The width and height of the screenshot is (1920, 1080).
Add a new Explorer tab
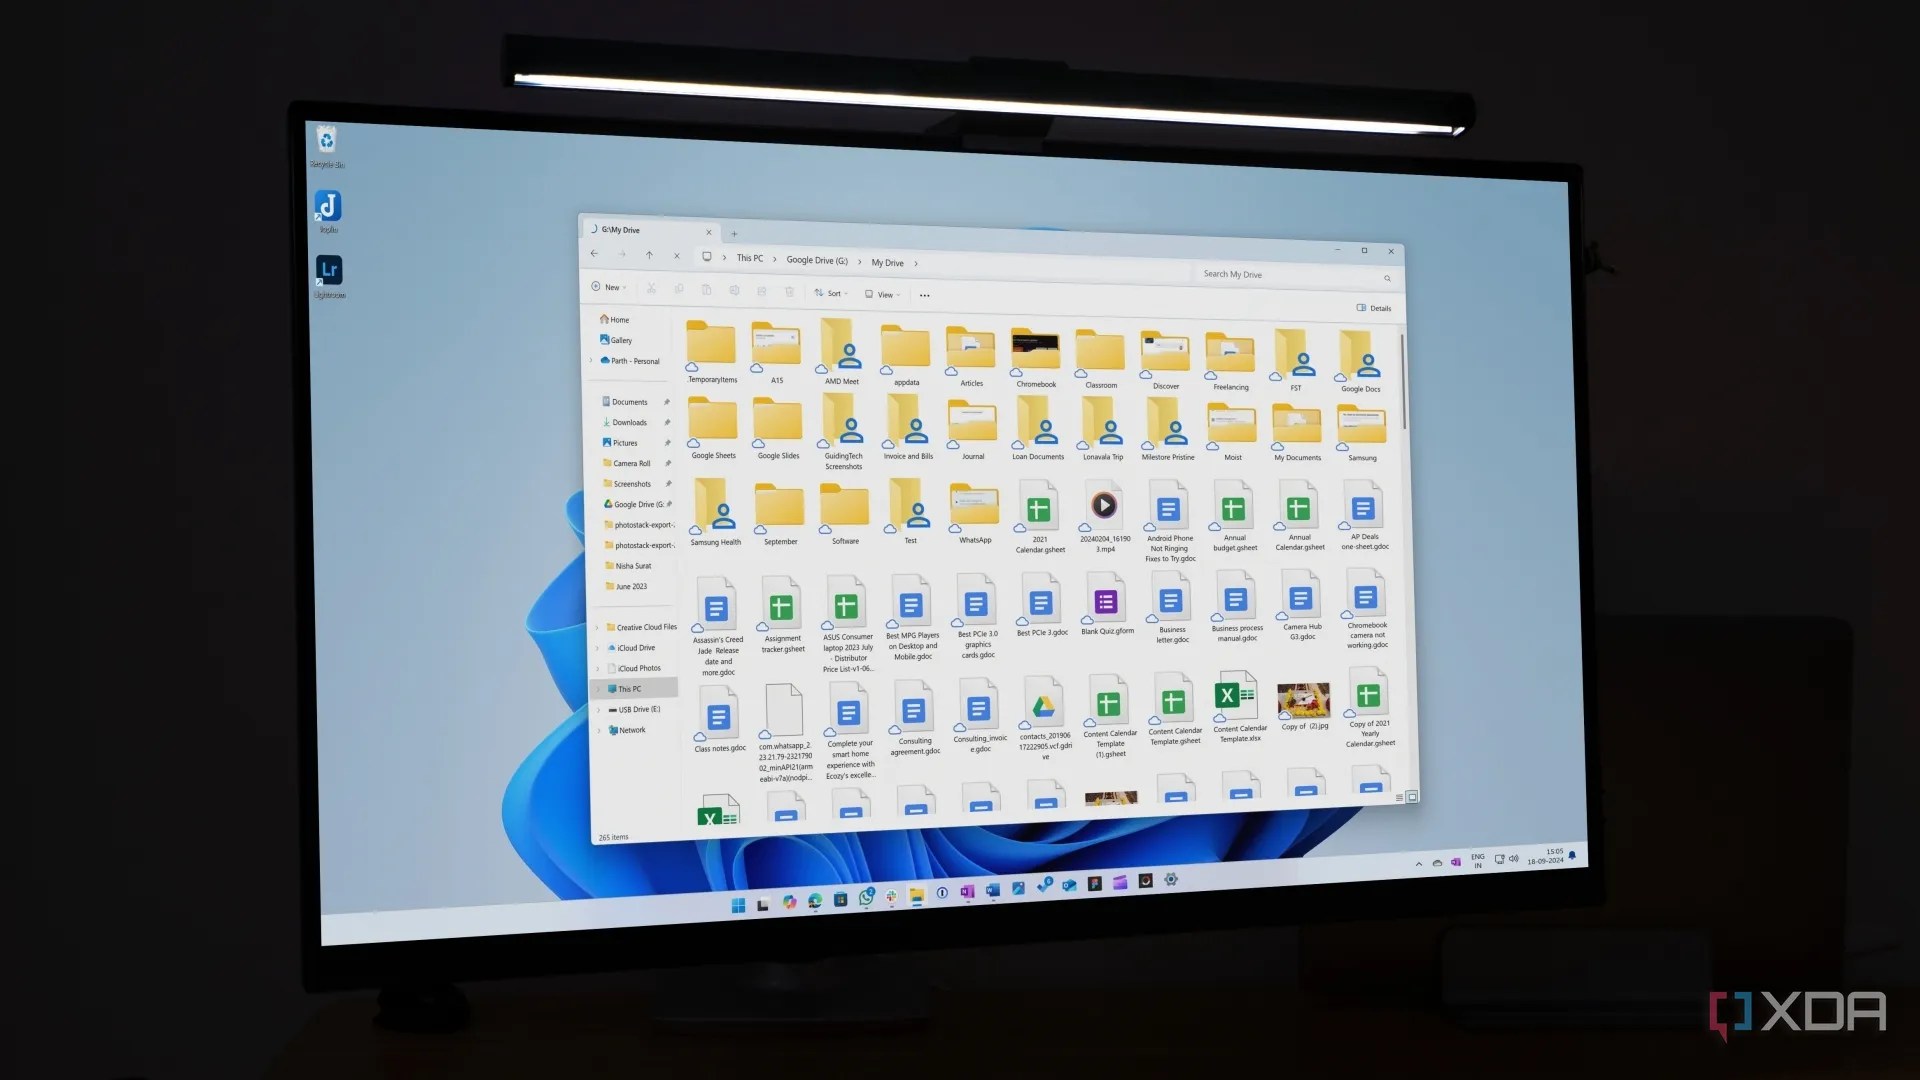[x=734, y=234]
